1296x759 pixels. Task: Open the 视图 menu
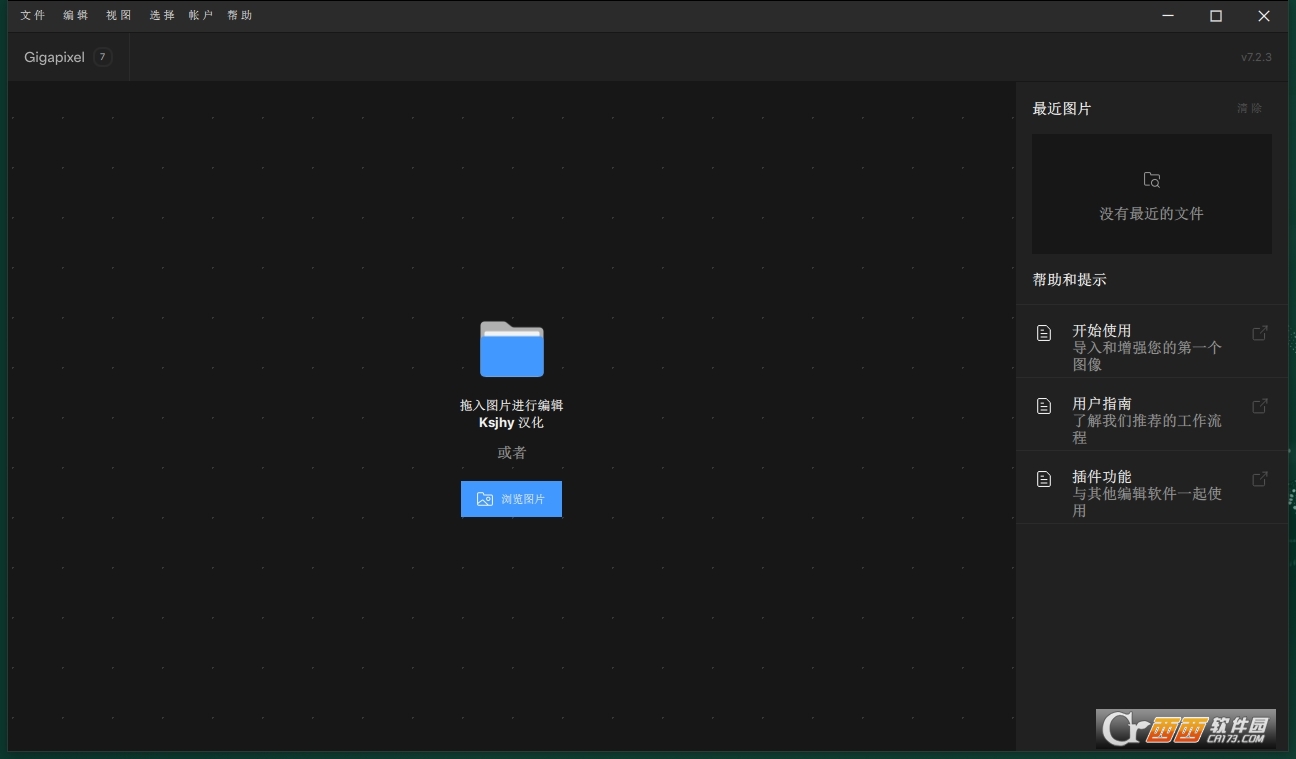(119, 15)
